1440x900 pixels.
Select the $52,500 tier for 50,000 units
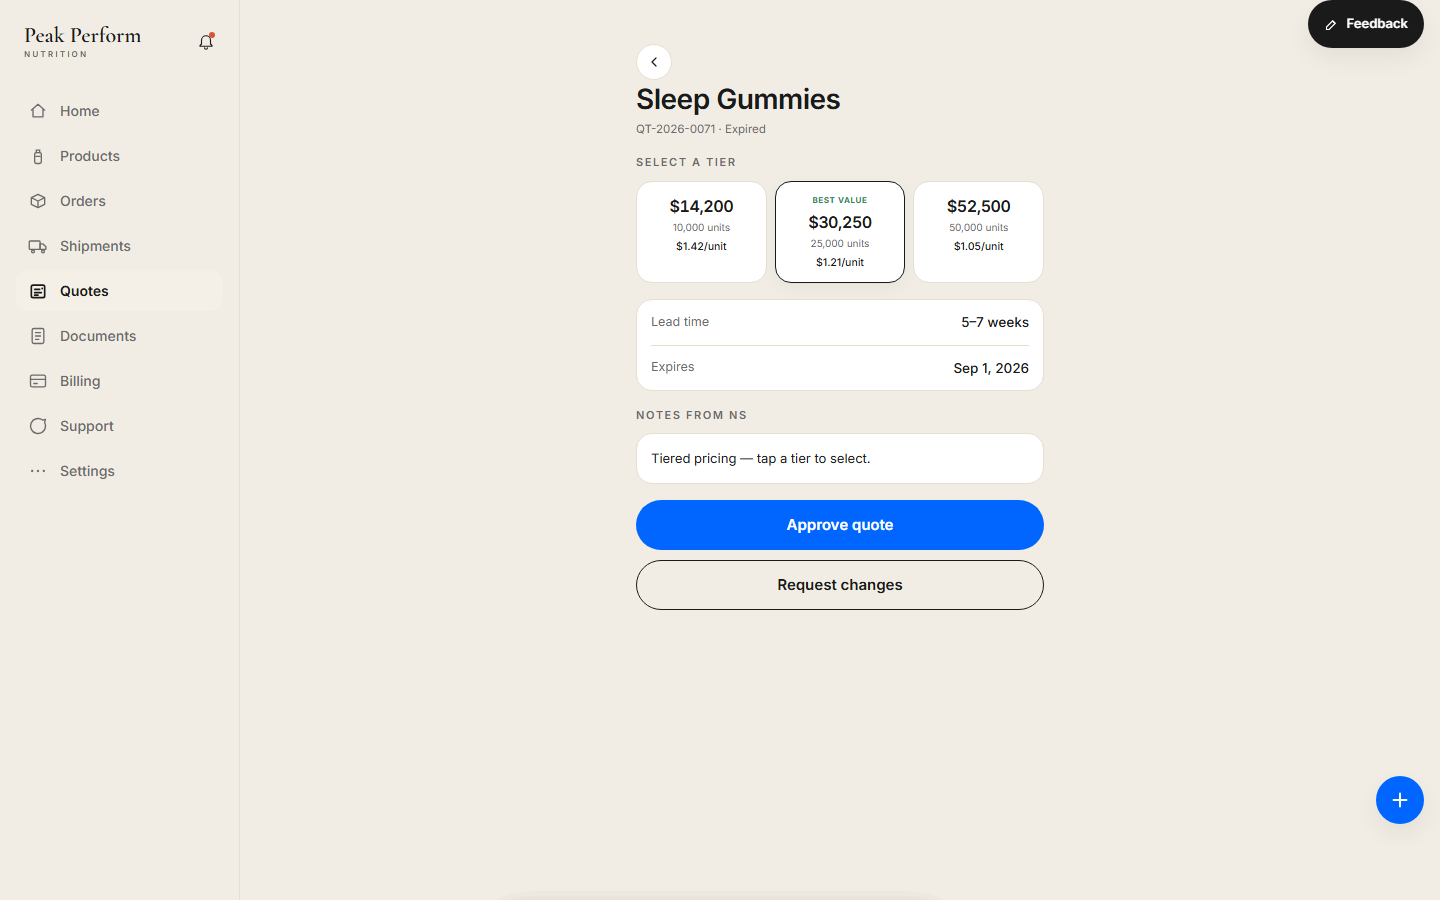point(978,232)
